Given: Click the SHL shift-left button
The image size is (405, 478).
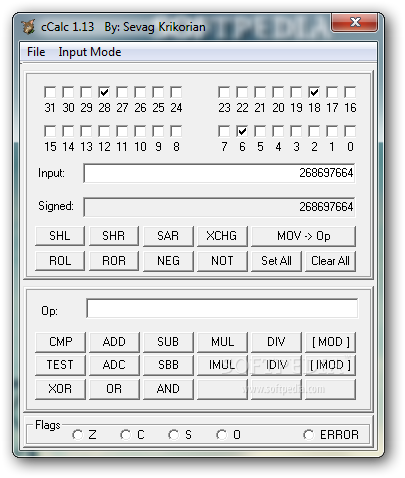Looking at the screenshot, I should click(60, 236).
